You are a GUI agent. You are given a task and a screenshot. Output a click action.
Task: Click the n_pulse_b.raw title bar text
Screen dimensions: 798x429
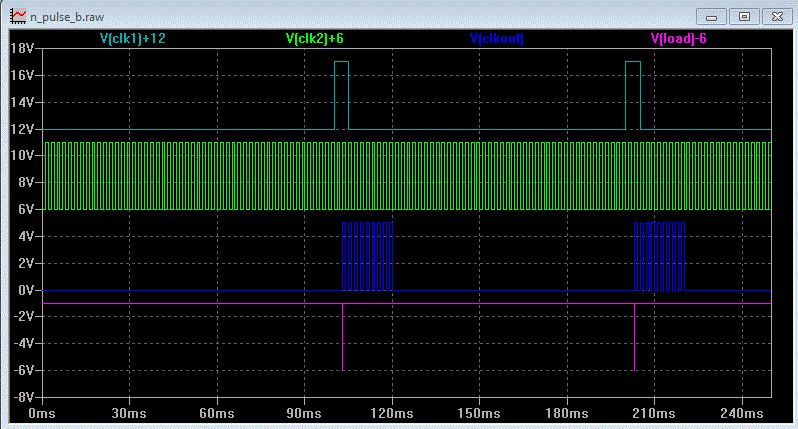(67, 17)
